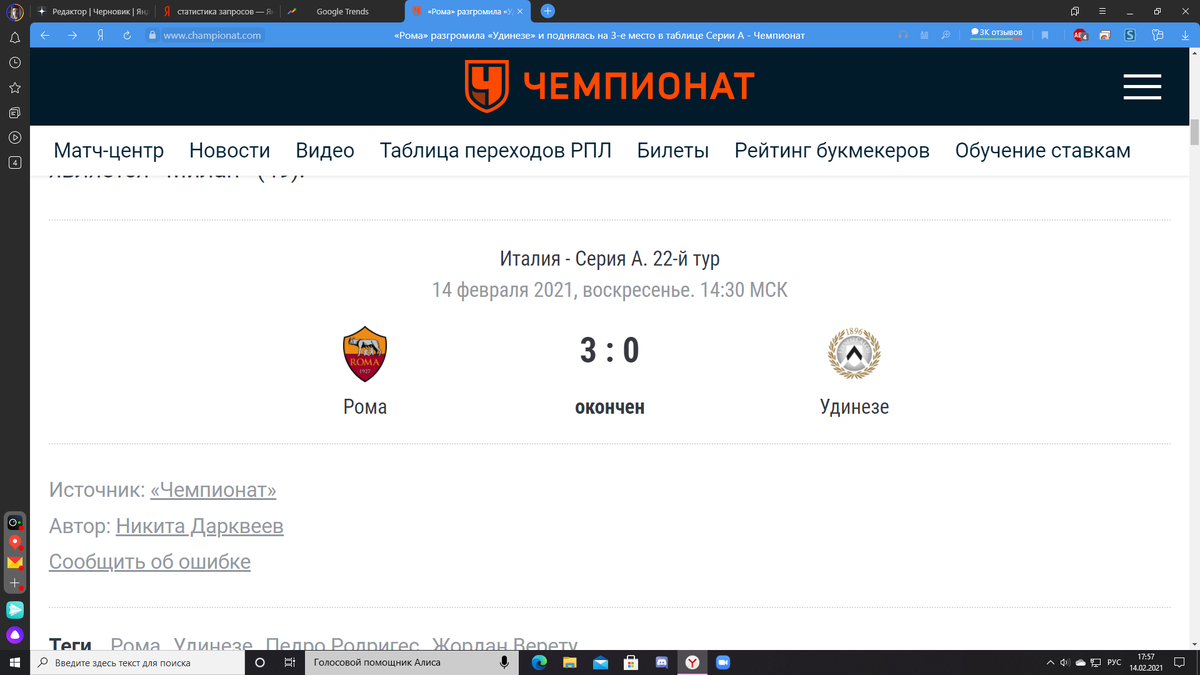Click the Windows taskbar search field

pos(138,662)
